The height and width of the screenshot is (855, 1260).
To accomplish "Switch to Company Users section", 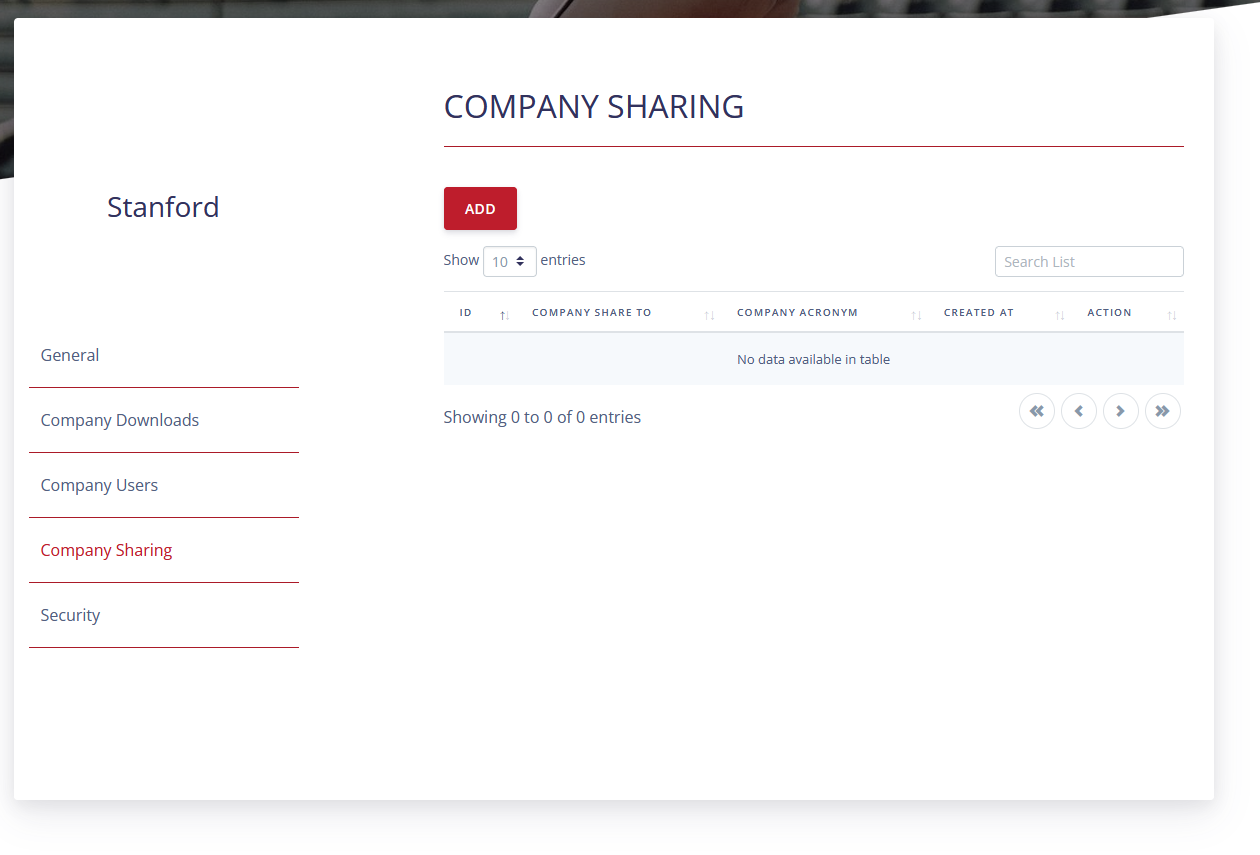I will pyautogui.click(x=99, y=485).
